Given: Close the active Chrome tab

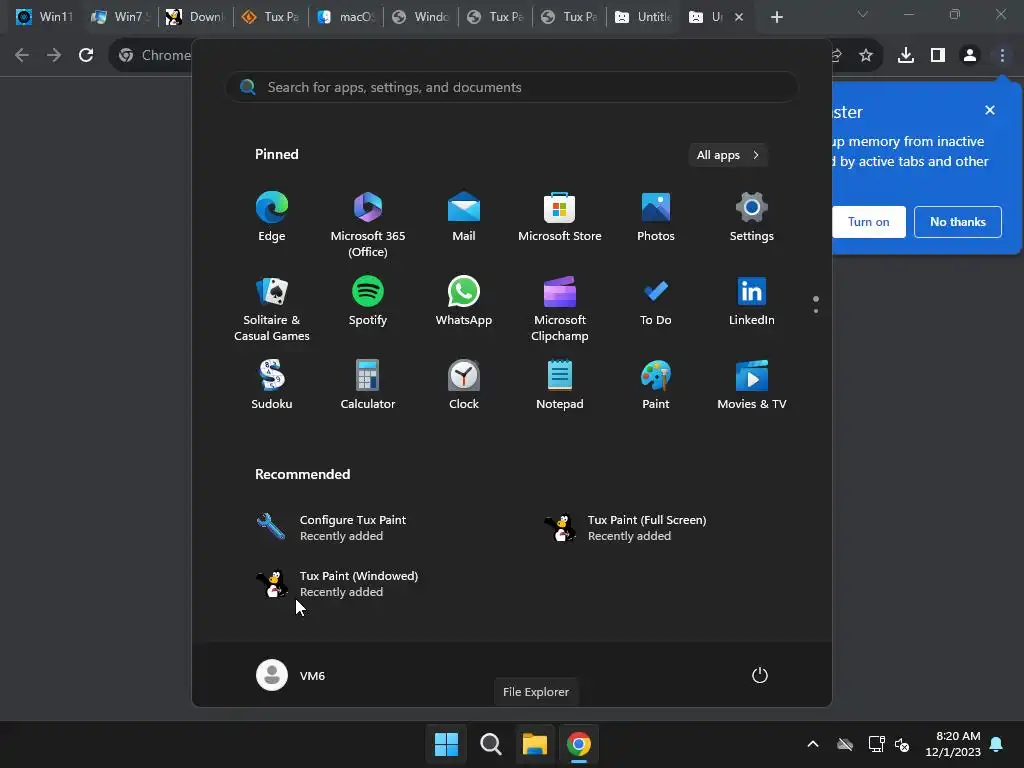Looking at the screenshot, I should [739, 17].
